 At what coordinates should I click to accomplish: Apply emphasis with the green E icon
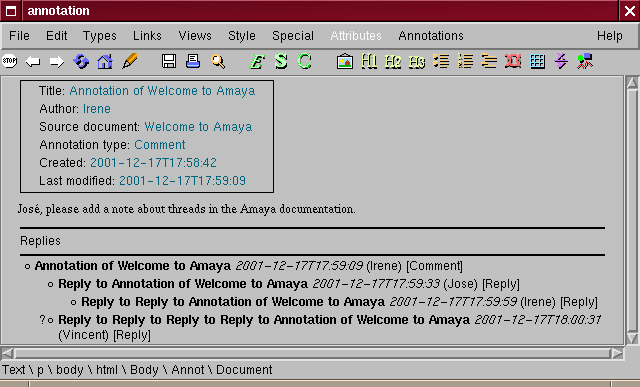pos(257,62)
